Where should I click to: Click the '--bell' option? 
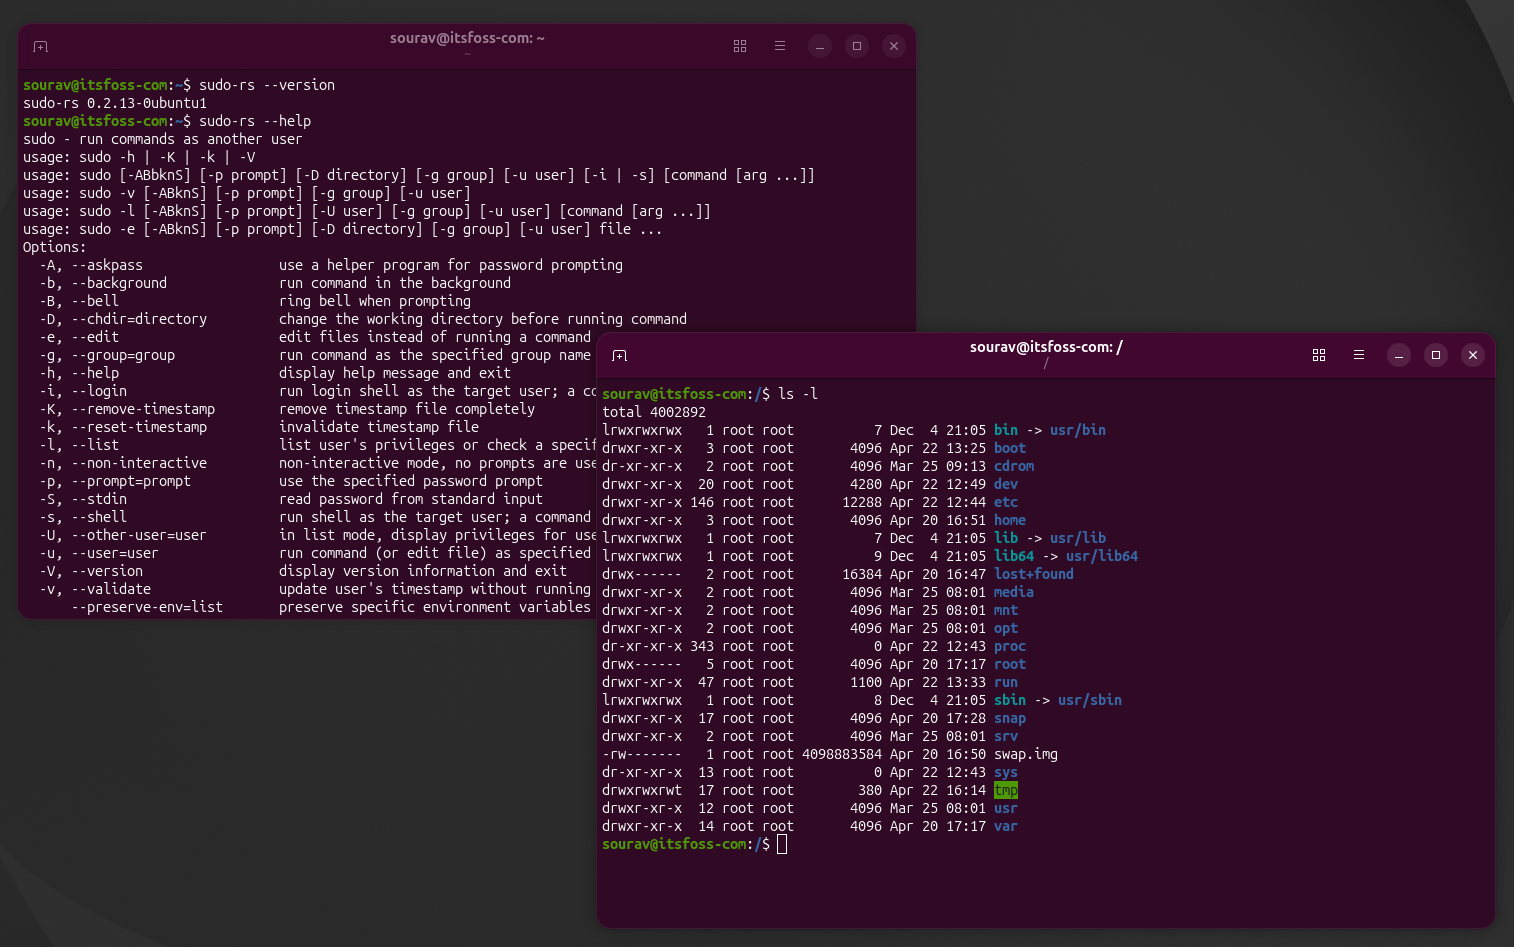coord(95,301)
